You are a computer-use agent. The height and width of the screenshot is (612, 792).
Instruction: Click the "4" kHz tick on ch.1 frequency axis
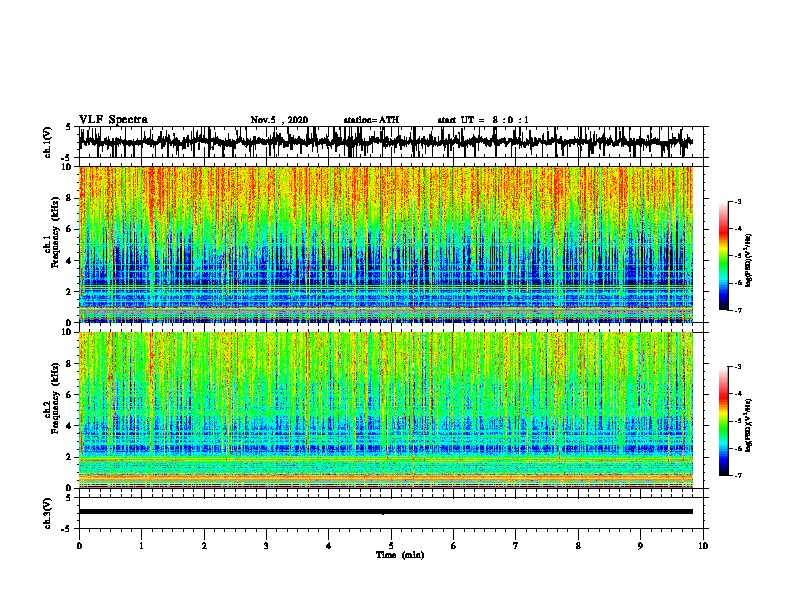(x=69, y=261)
